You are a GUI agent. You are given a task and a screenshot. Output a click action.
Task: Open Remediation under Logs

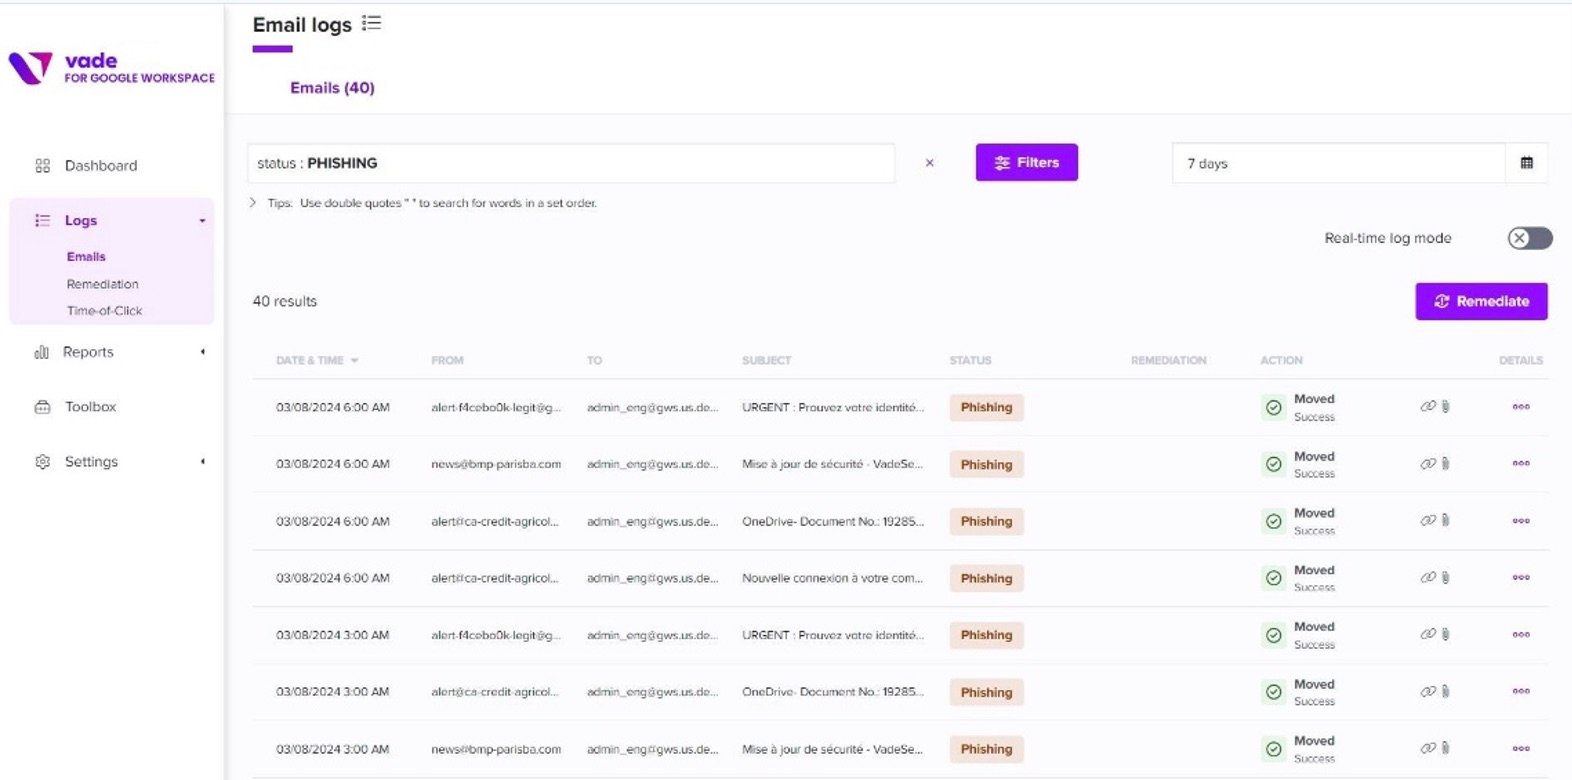click(x=103, y=284)
